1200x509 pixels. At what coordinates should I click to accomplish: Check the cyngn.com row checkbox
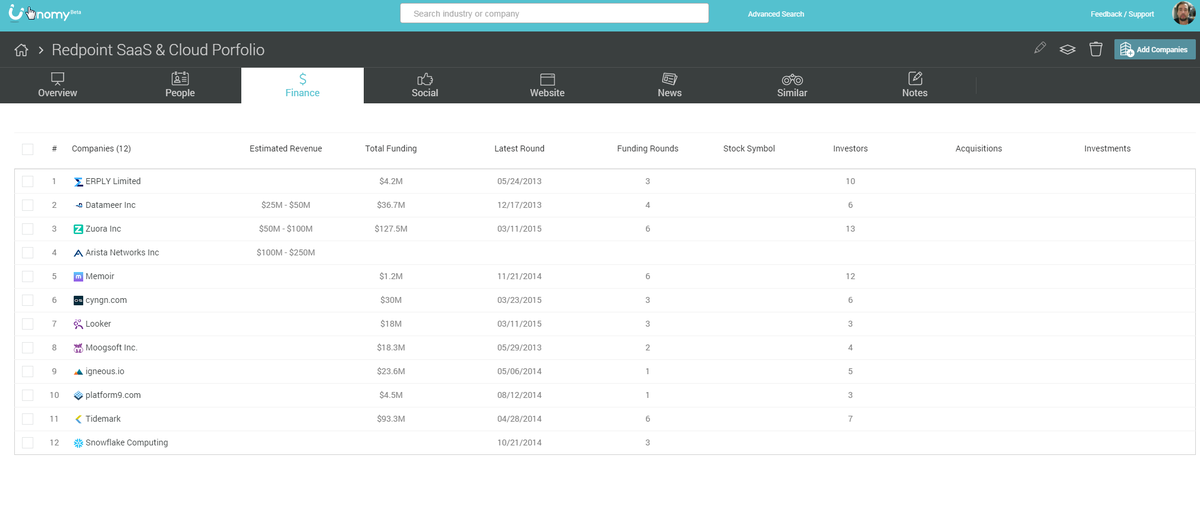[27, 300]
